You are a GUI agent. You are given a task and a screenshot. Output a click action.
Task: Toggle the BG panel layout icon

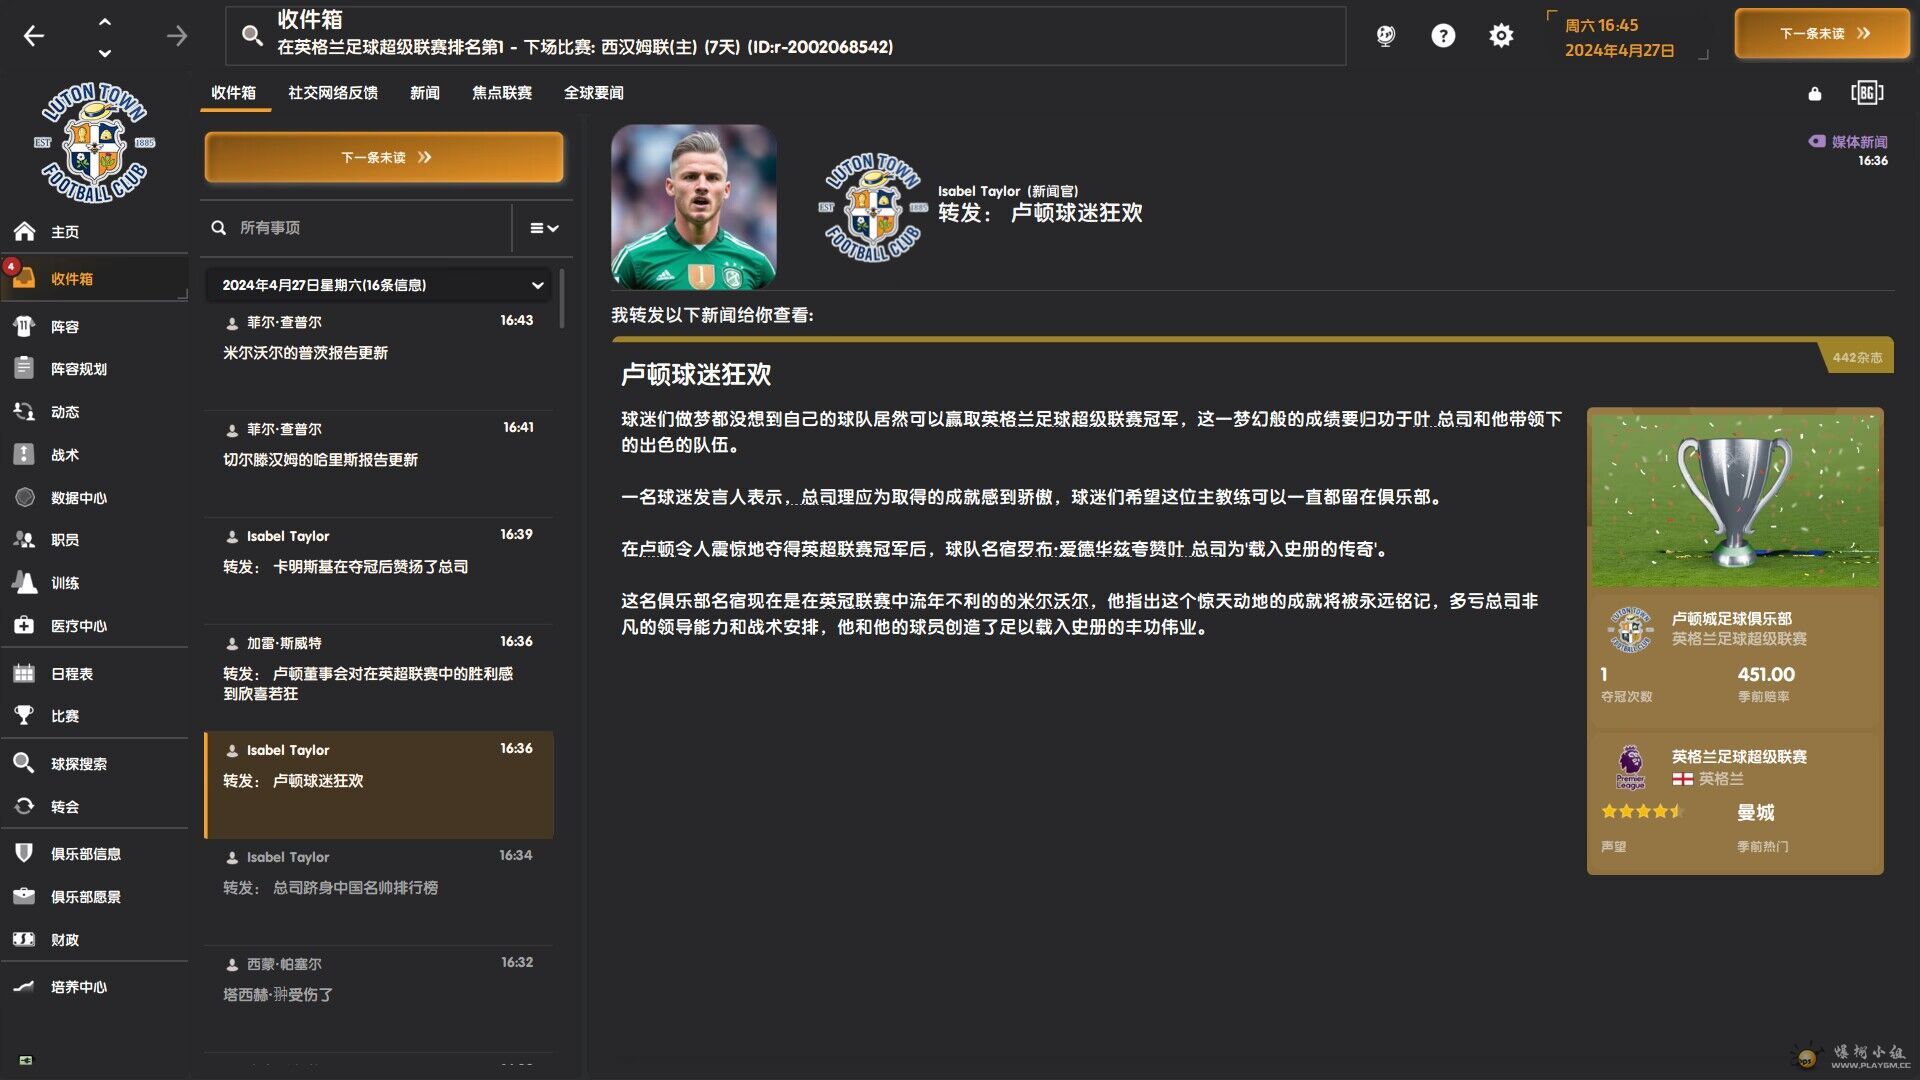pos(1866,93)
